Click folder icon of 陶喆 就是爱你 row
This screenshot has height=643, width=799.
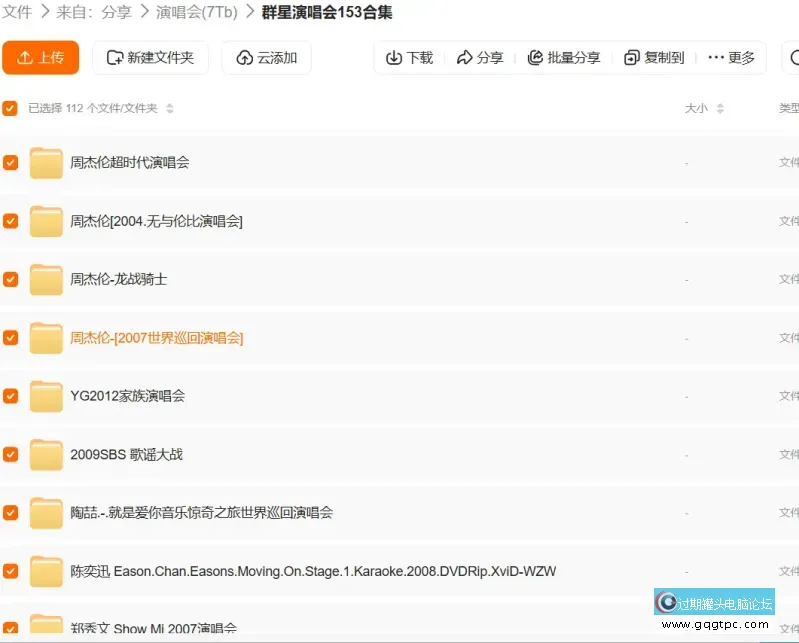46,513
